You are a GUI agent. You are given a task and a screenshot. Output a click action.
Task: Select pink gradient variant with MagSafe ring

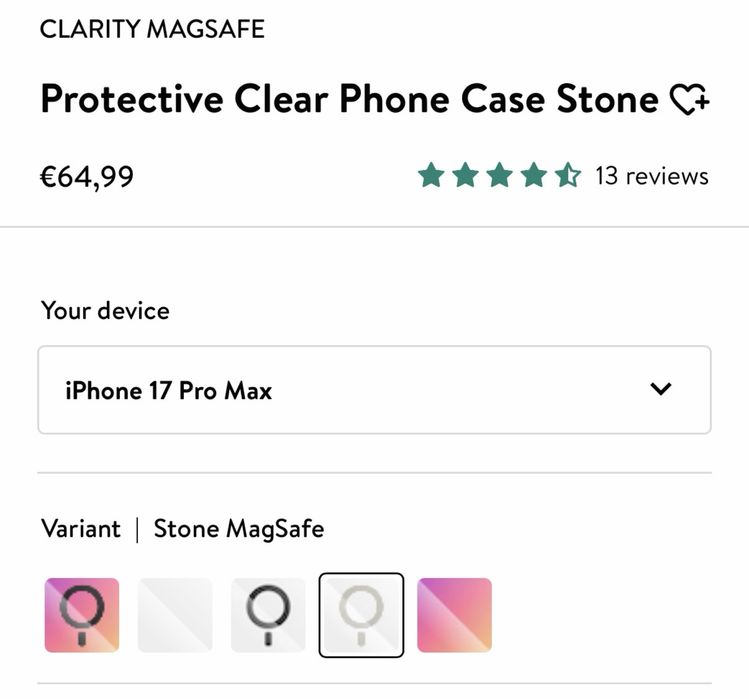82,615
